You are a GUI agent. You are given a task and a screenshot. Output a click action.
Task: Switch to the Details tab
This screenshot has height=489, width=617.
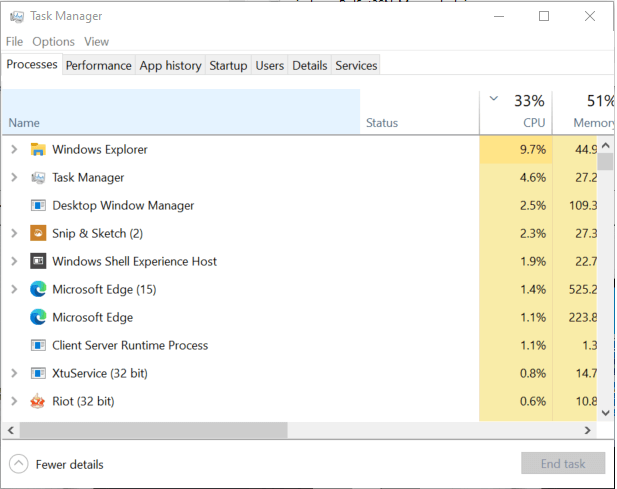pos(310,65)
